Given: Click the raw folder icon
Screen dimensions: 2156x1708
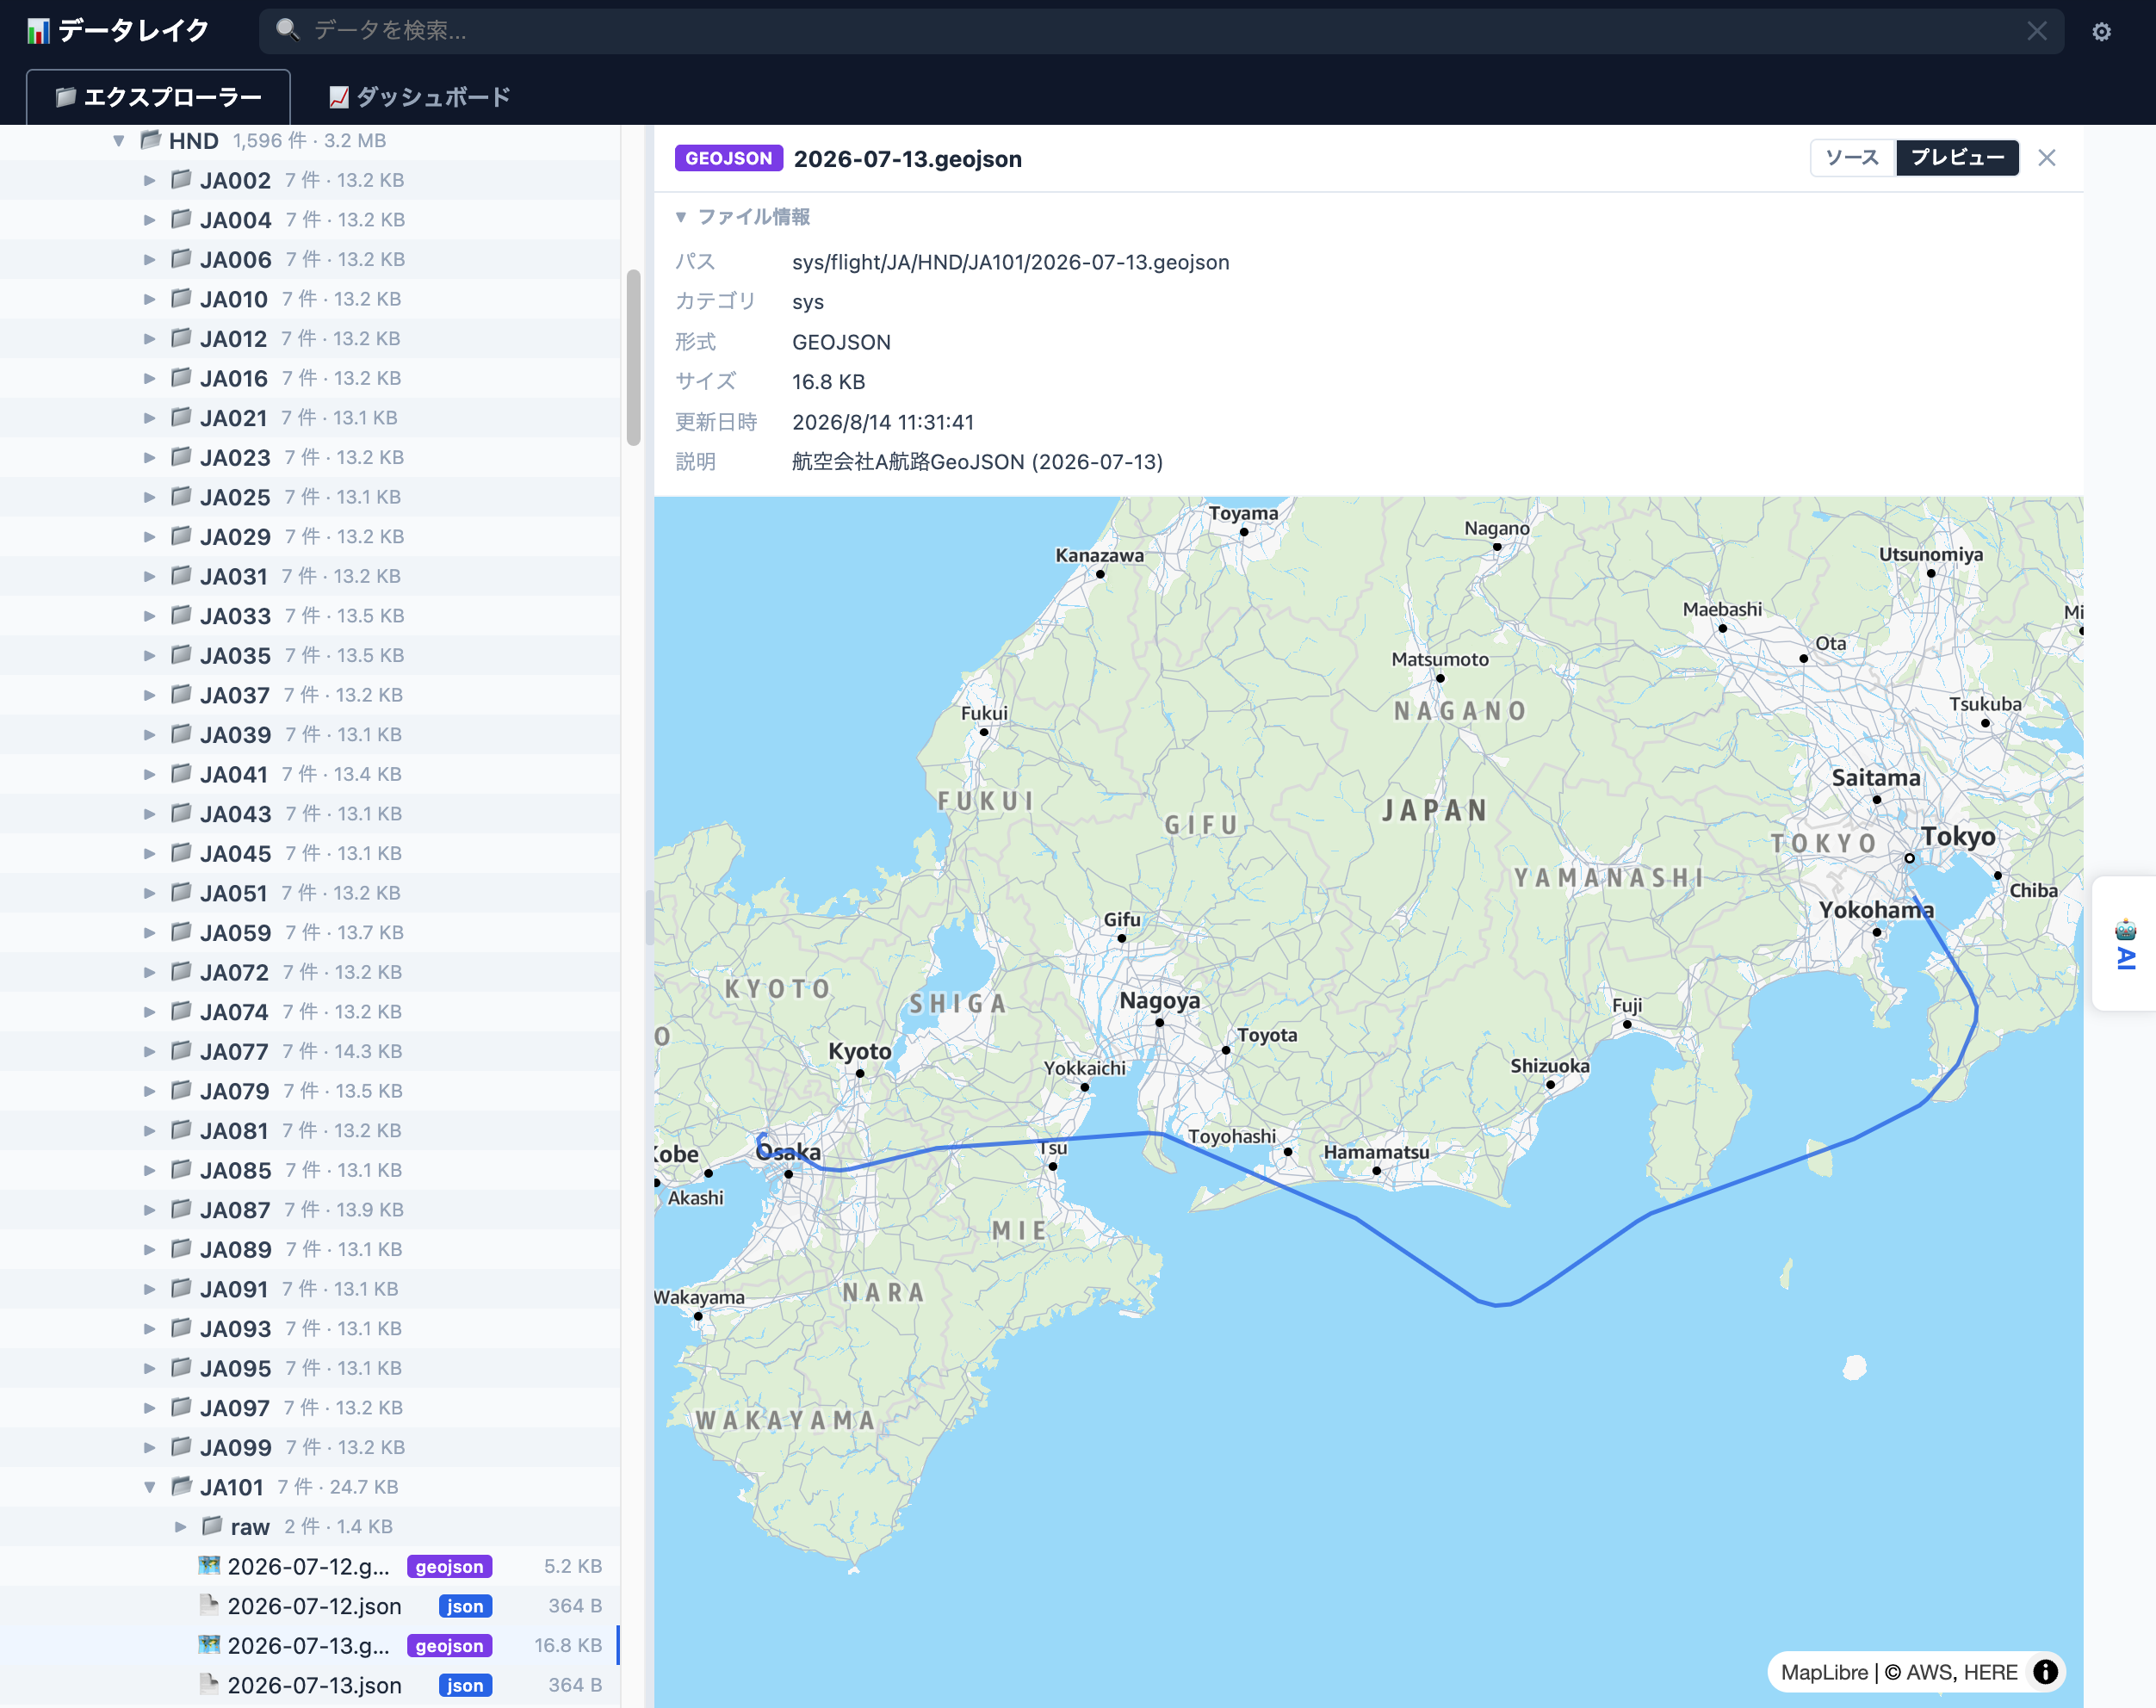Looking at the screenshot, I should point(212,1526).
